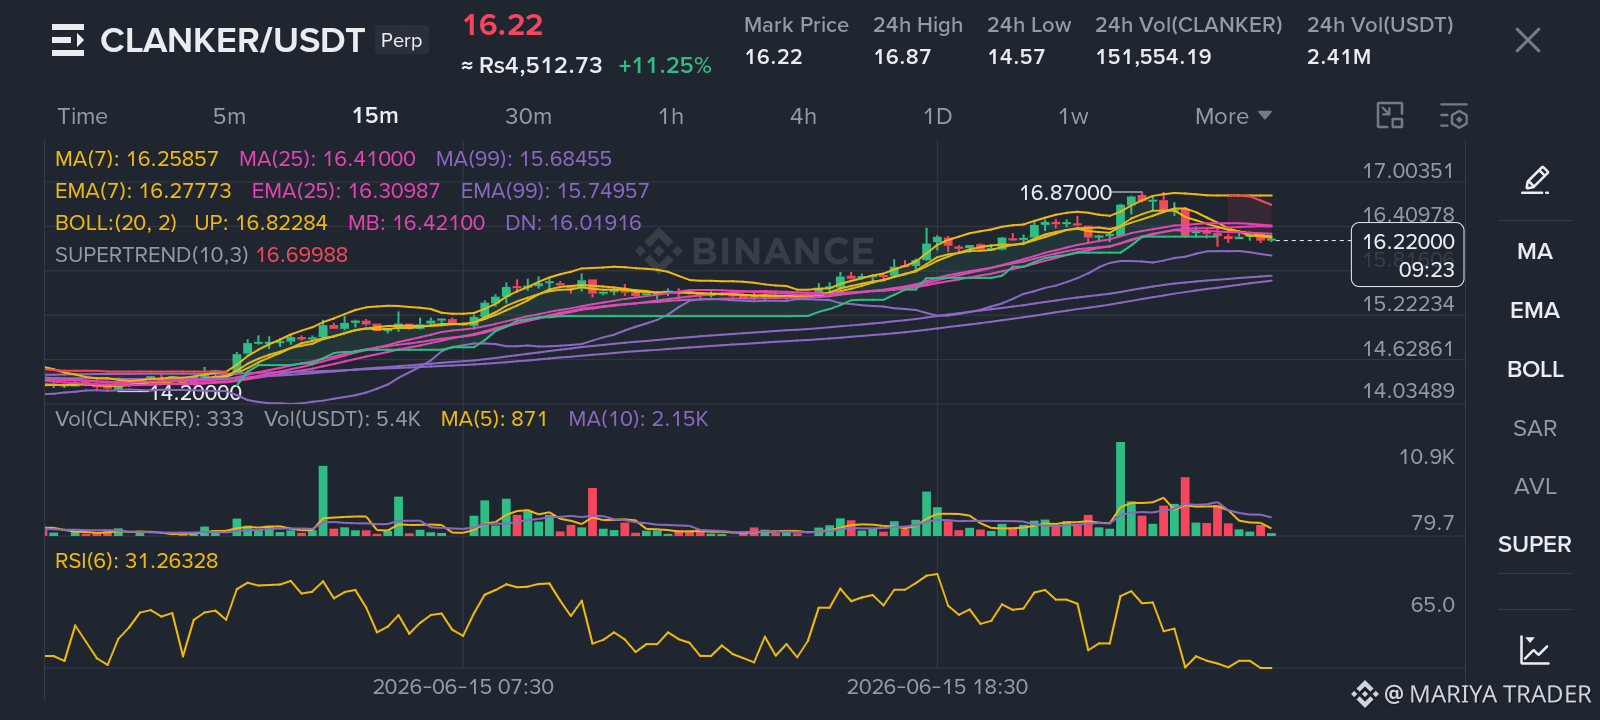Click the Vol(CLANKER): 333 legend
The image size is (1600, 720).
pyautogui.click(x=149, y=419)
